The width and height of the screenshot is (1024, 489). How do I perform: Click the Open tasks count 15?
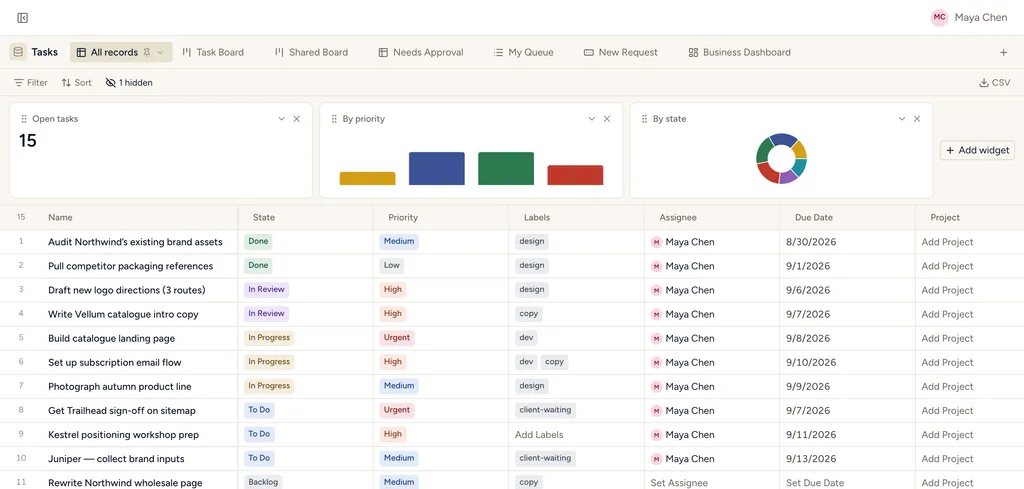tap(27, 140)
